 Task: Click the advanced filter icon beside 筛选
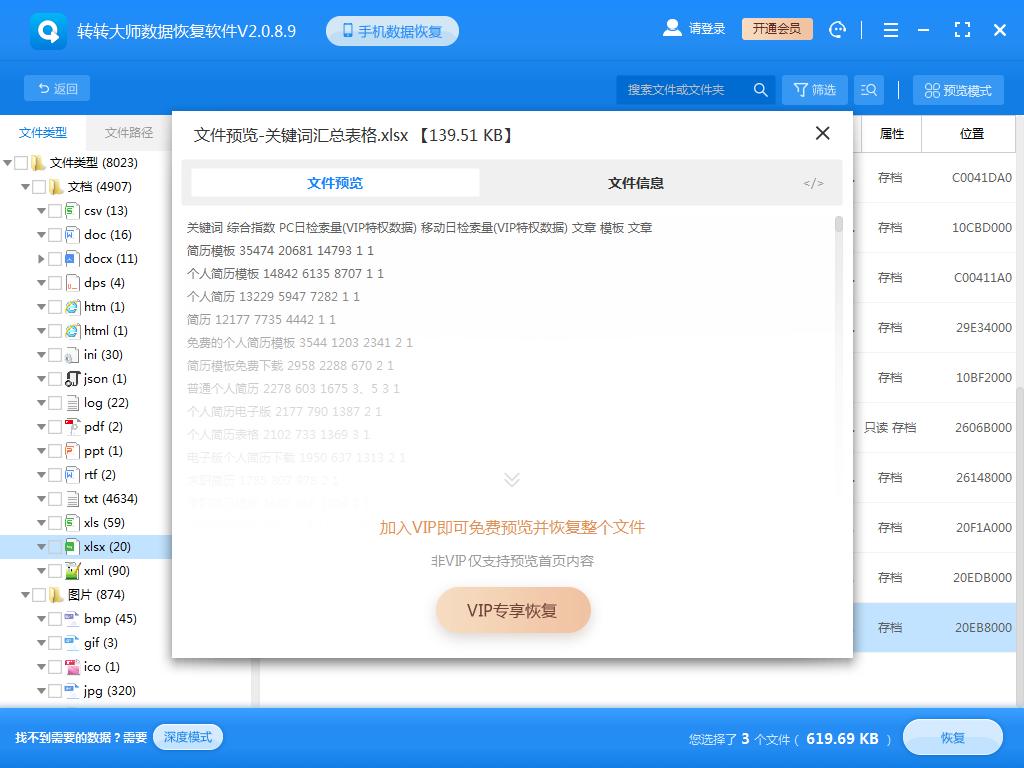(869, 89)
